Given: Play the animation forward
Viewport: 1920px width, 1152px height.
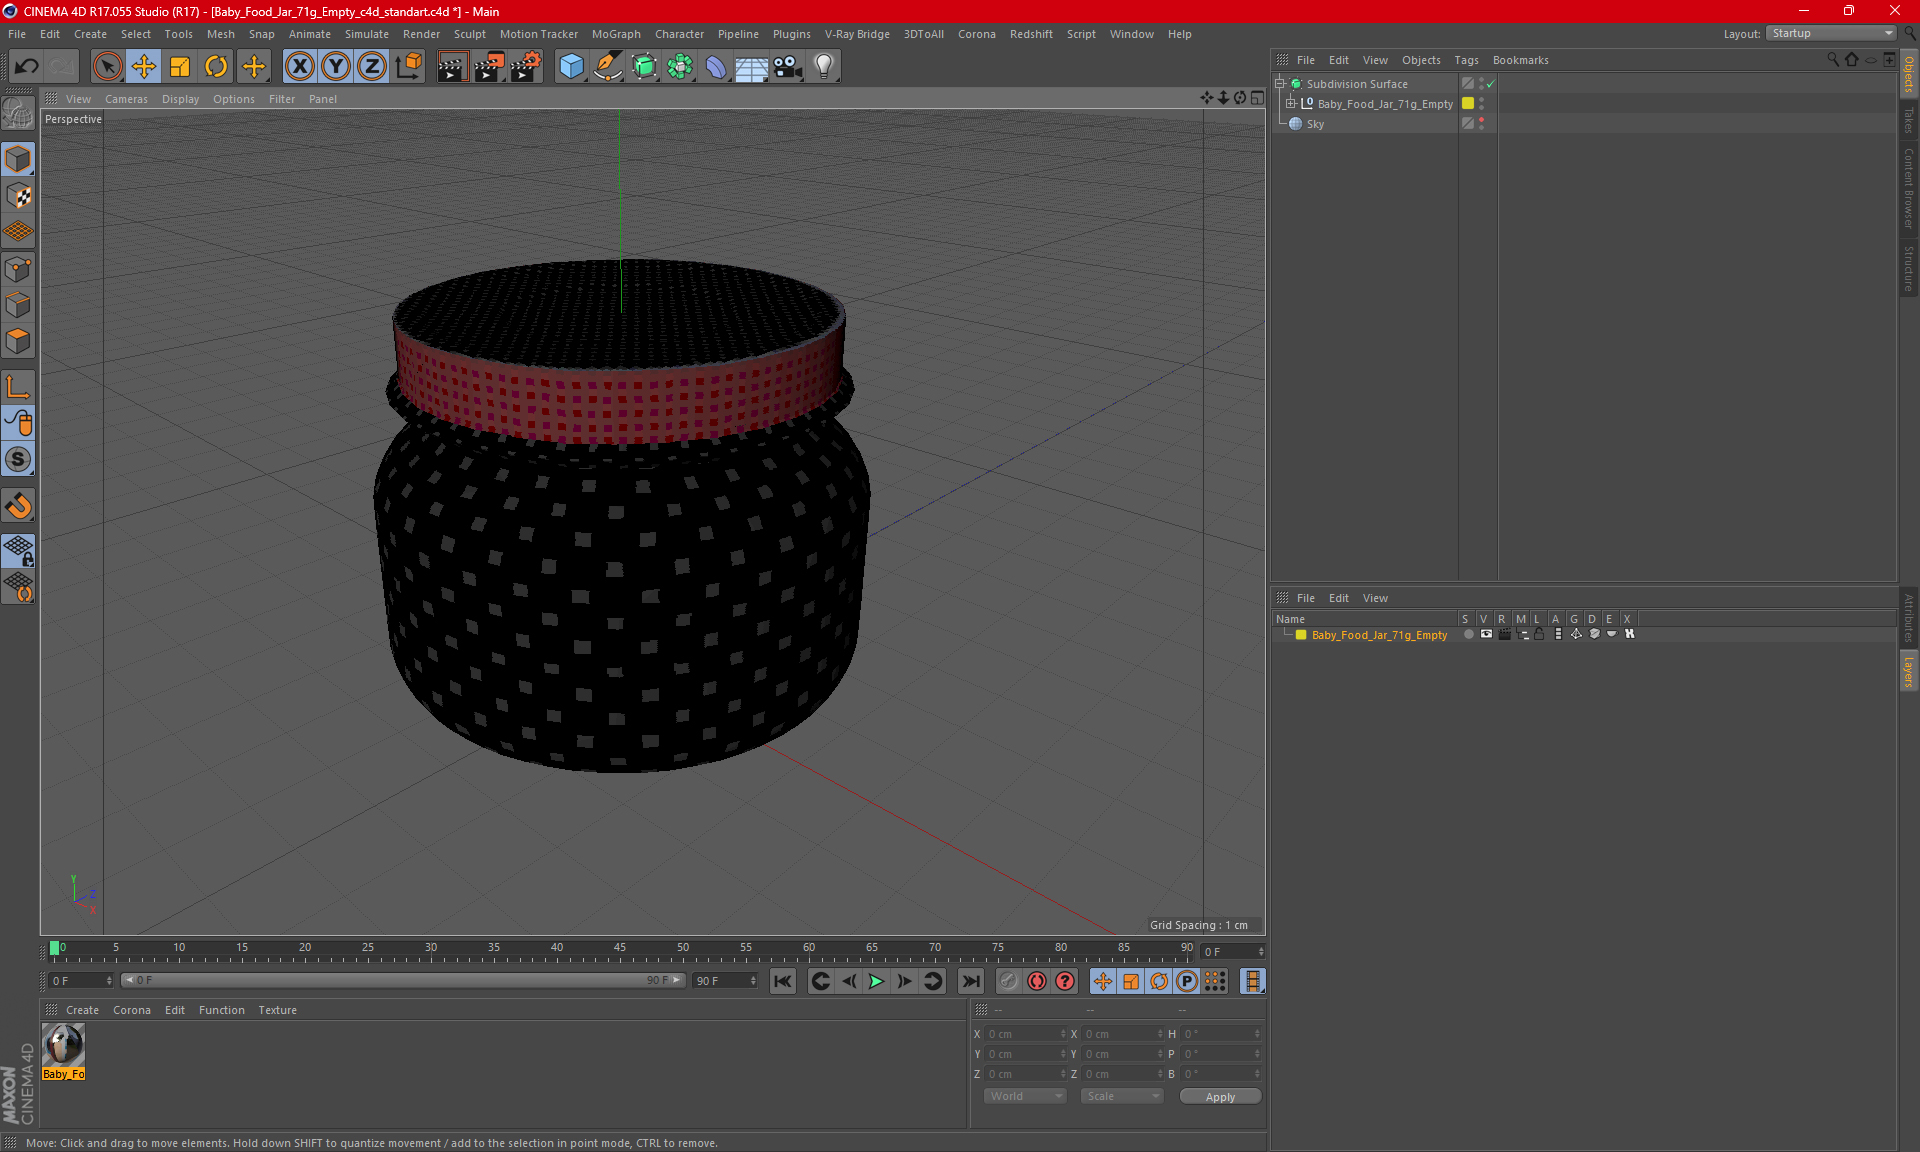Looking at the screenshot, I should pos(876,982).
